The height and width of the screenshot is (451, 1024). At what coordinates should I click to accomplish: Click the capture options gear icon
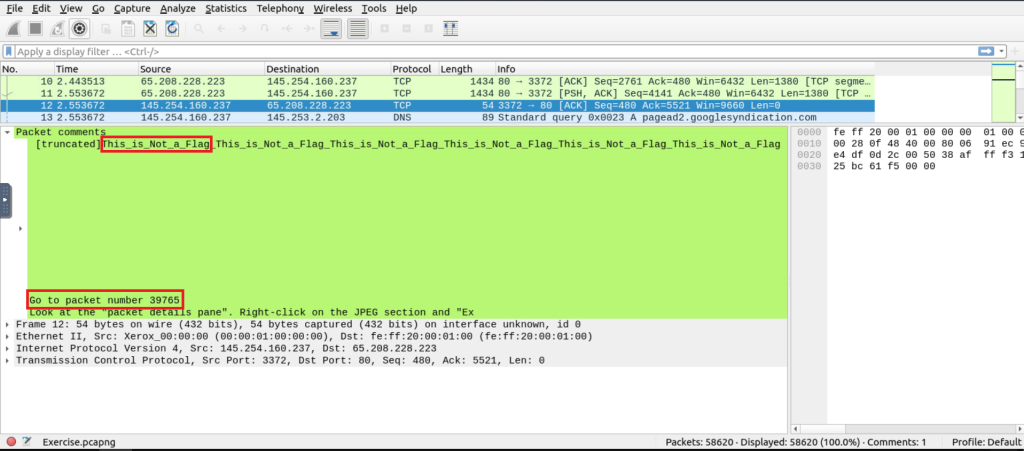click(80, 28)
